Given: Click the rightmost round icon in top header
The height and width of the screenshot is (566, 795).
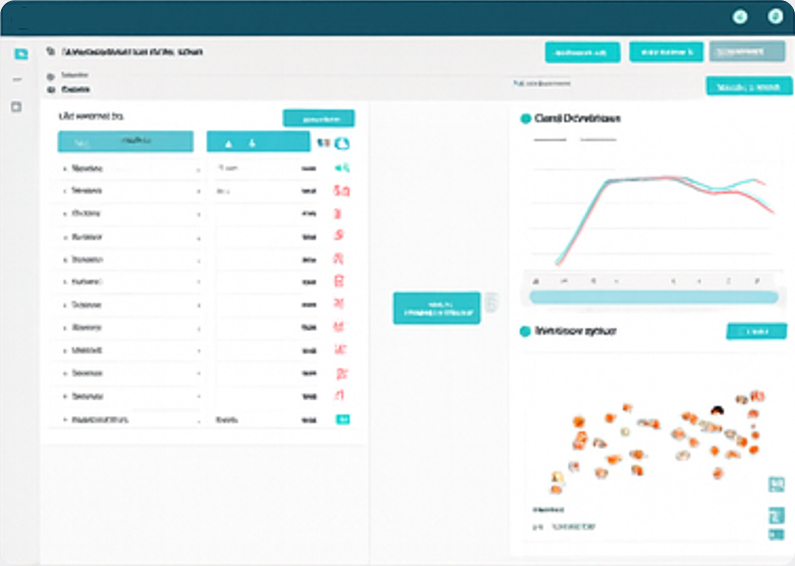Looking at the screenshot, I should (774, 16).
